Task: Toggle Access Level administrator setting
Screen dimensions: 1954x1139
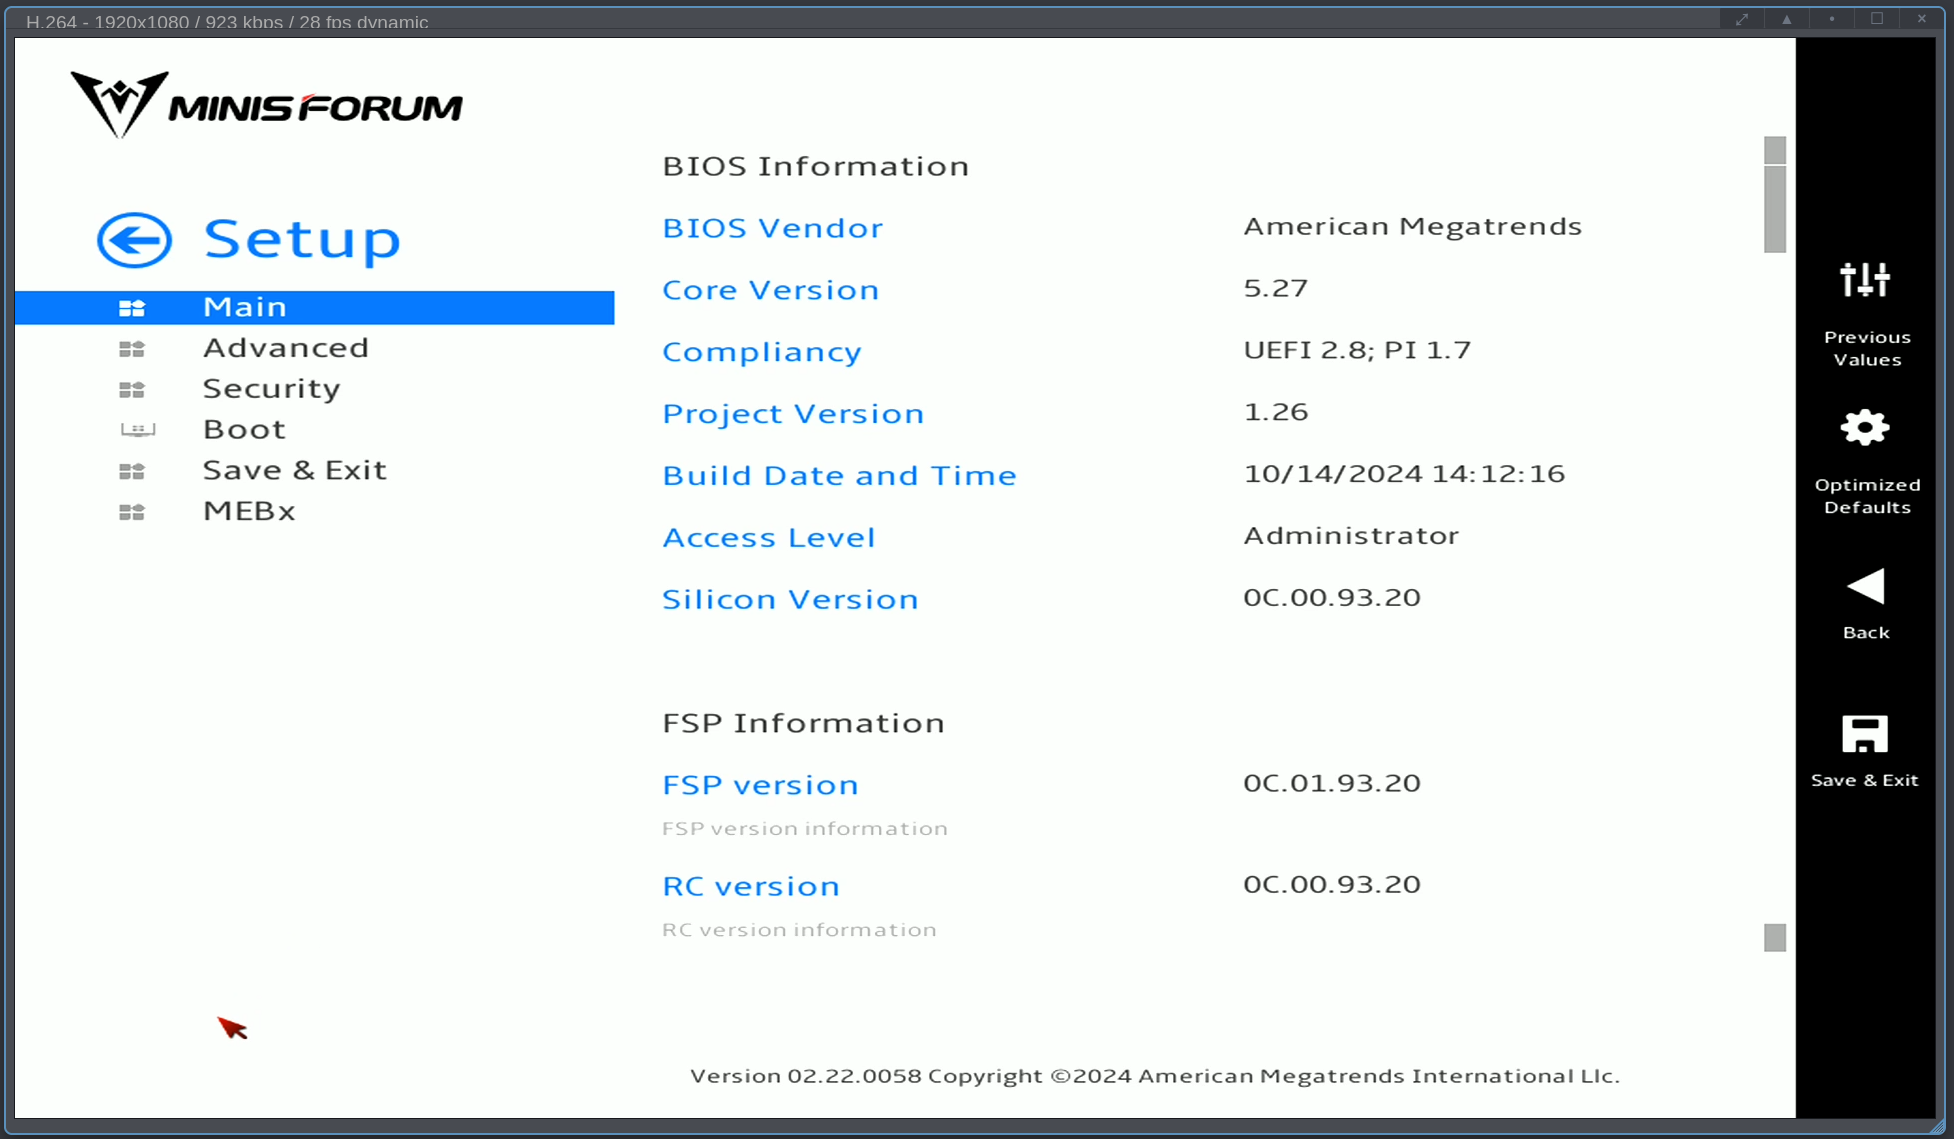Action: [x=1352, y=536]
